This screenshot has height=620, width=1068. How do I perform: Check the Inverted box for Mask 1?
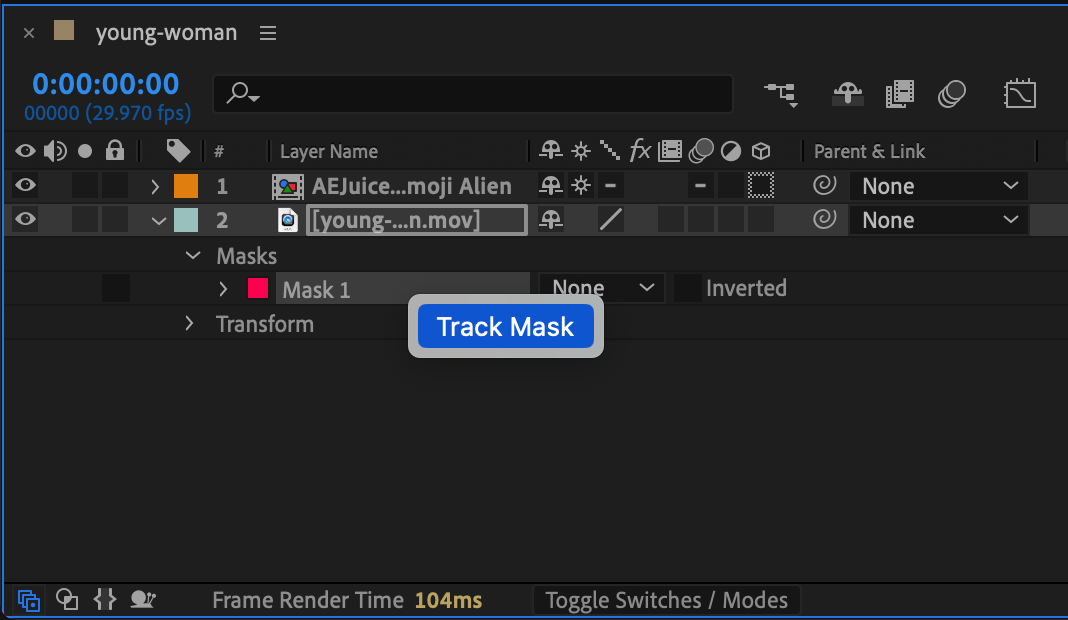687,289
